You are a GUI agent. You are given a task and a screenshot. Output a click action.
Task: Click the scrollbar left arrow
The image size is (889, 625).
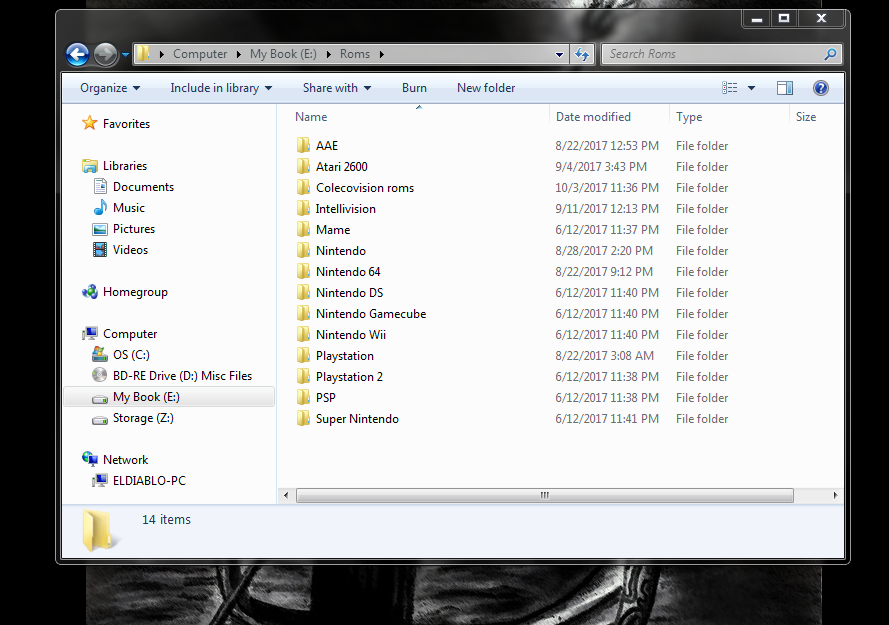[286, 495]
